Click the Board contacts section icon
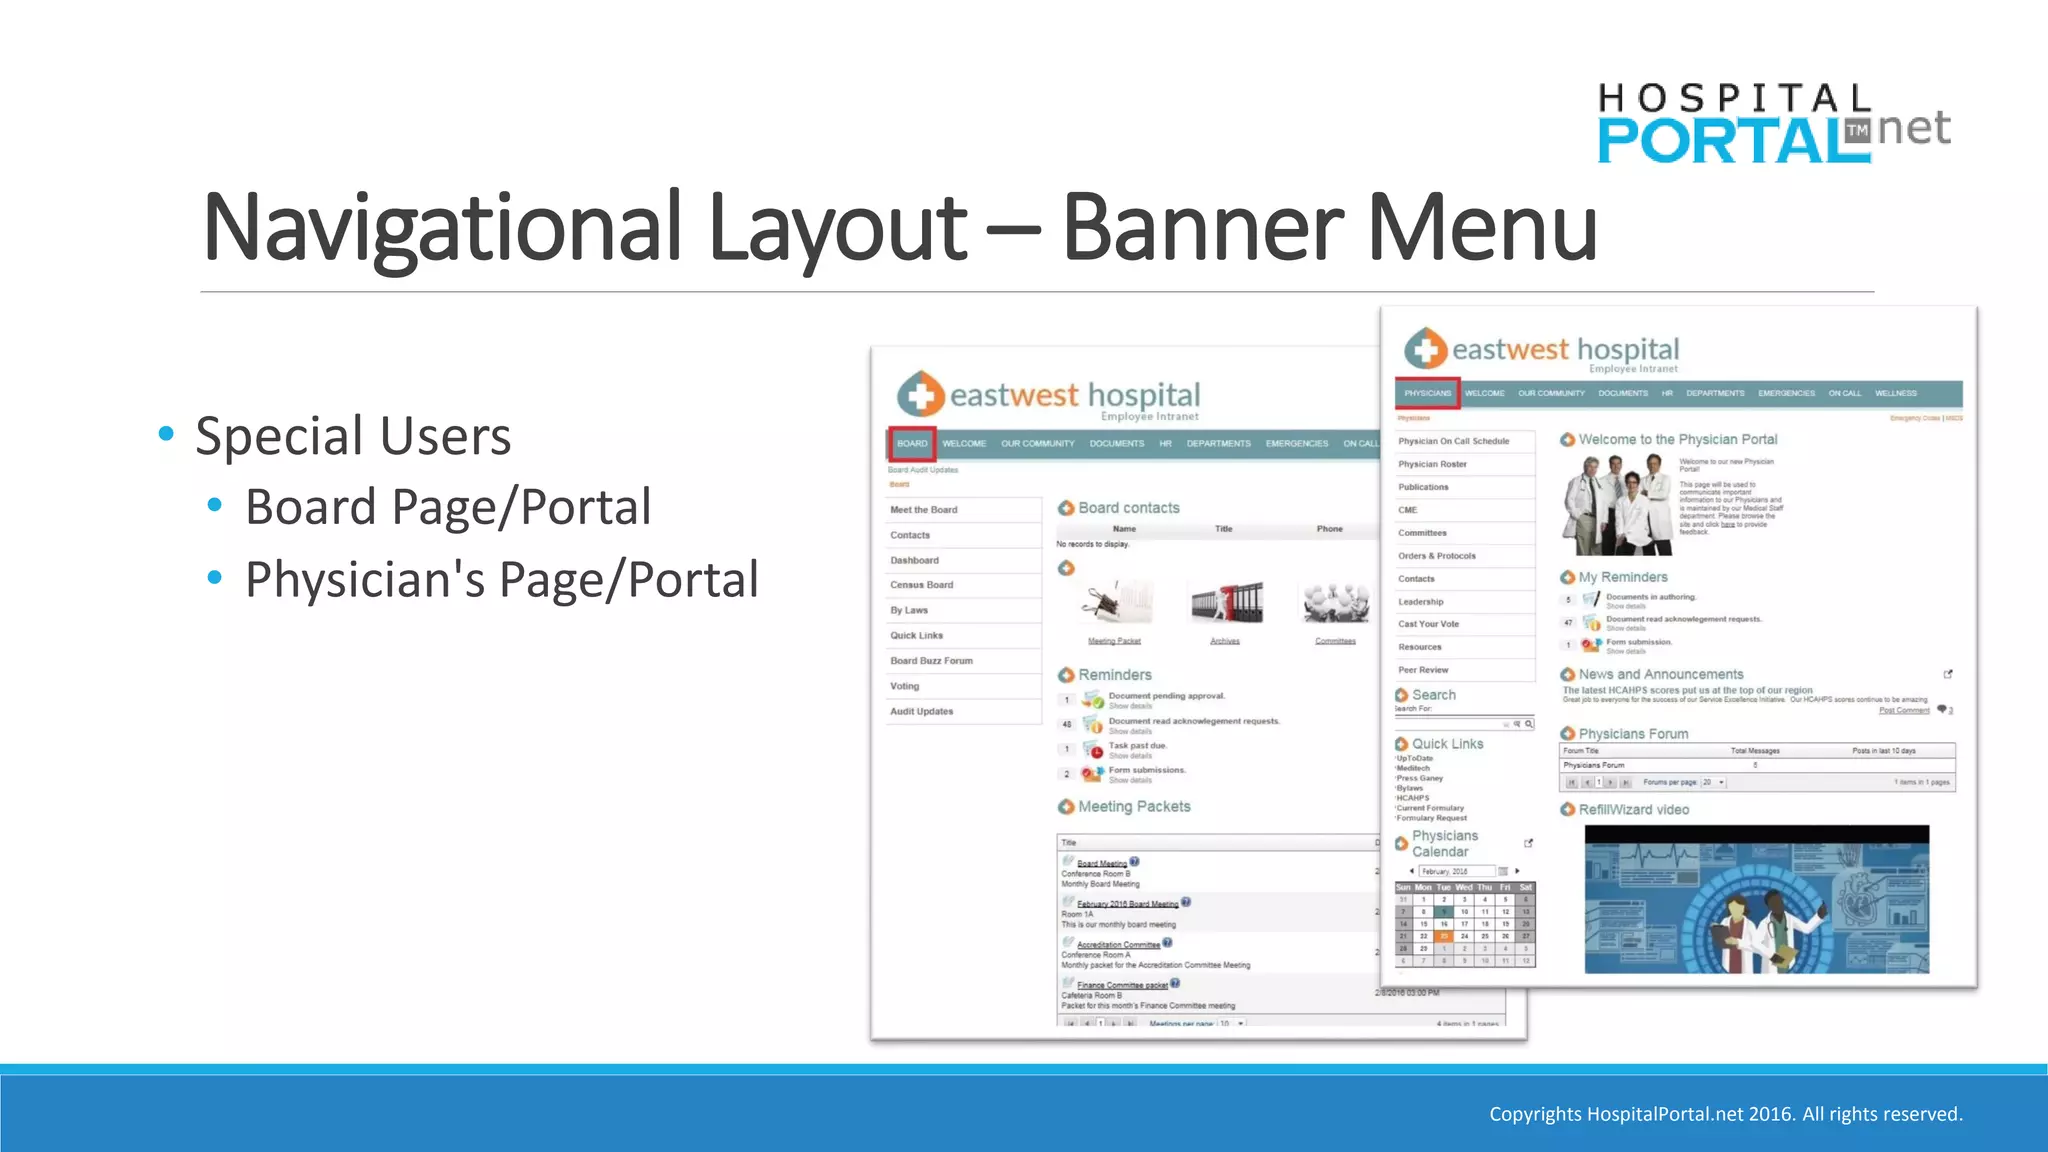 1066,508
